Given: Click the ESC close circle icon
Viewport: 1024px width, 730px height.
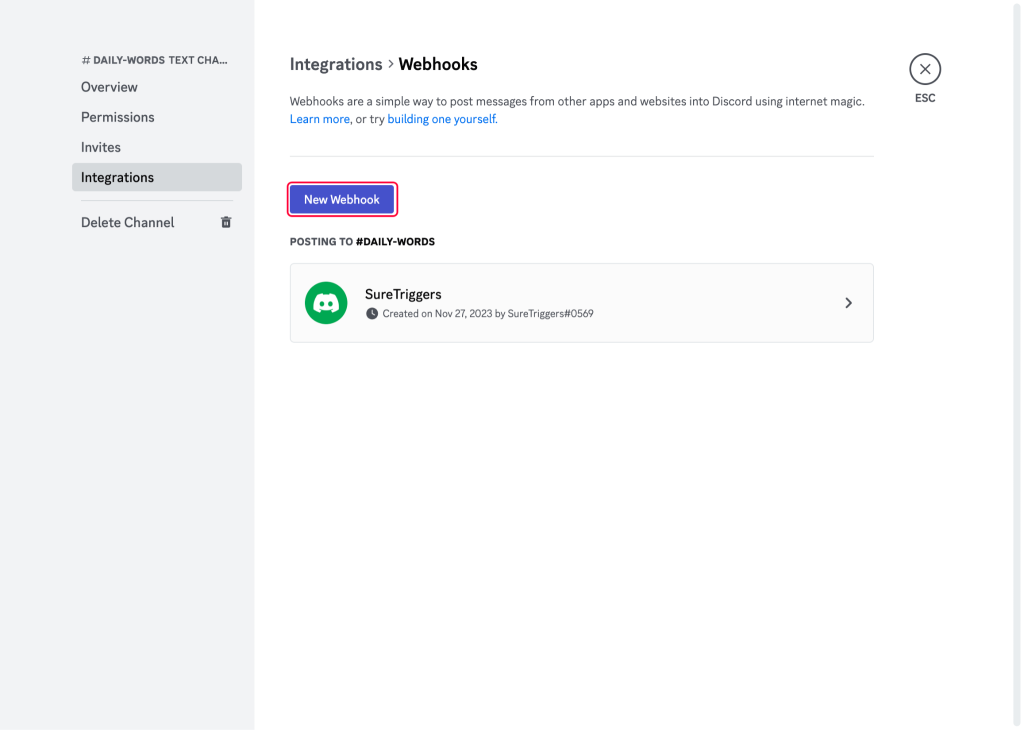Looking at the screenshot, I should [924, 68].
